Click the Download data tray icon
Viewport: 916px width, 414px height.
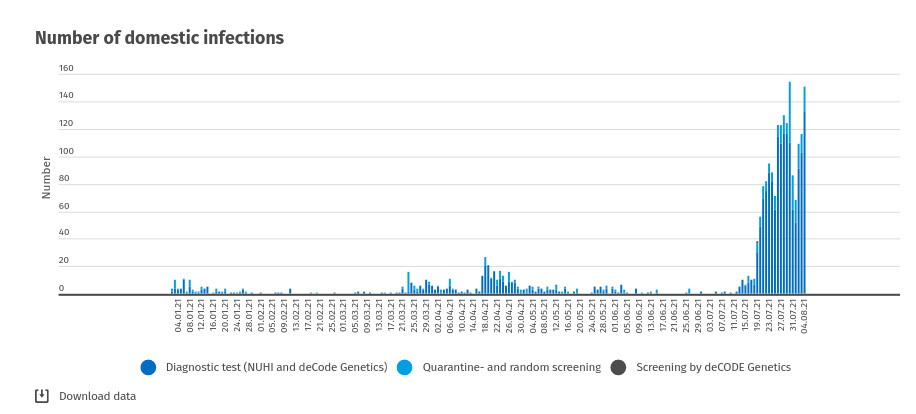click(x=42, y=395)
